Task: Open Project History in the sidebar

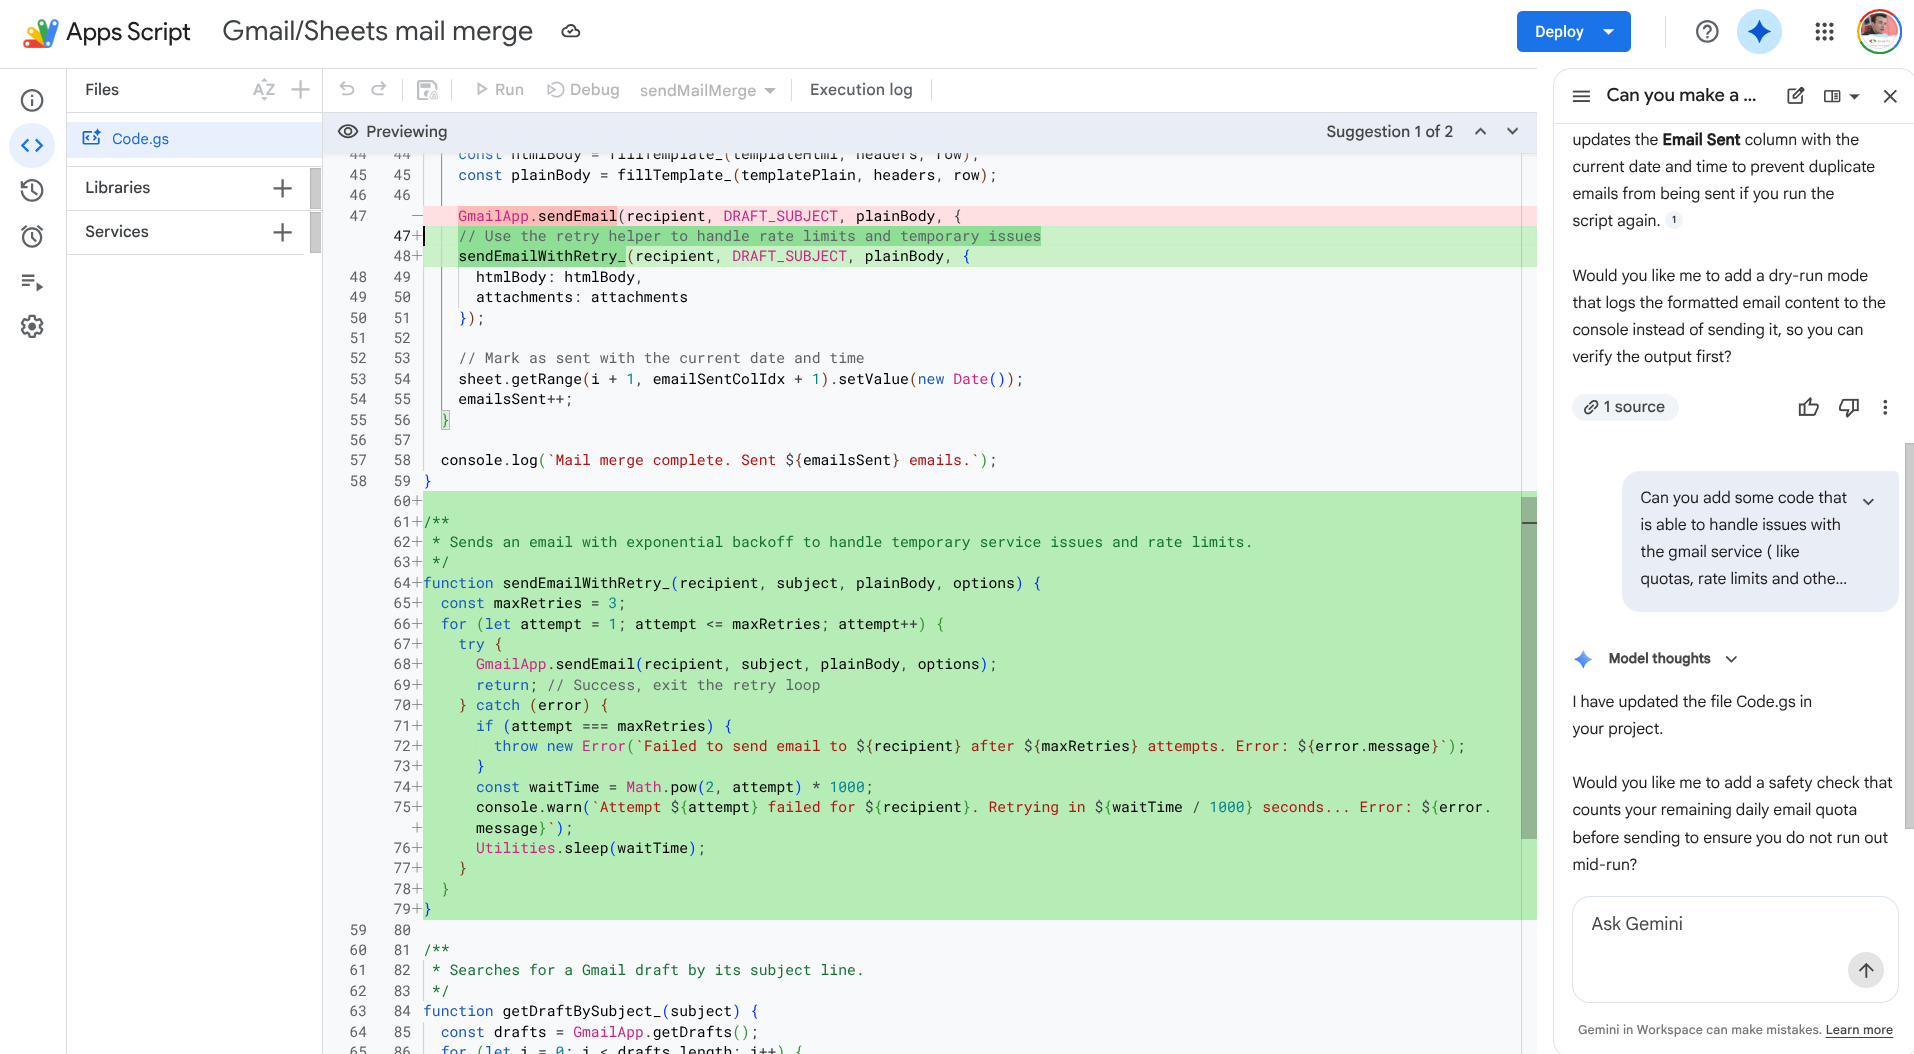Action: click(32, 190)
